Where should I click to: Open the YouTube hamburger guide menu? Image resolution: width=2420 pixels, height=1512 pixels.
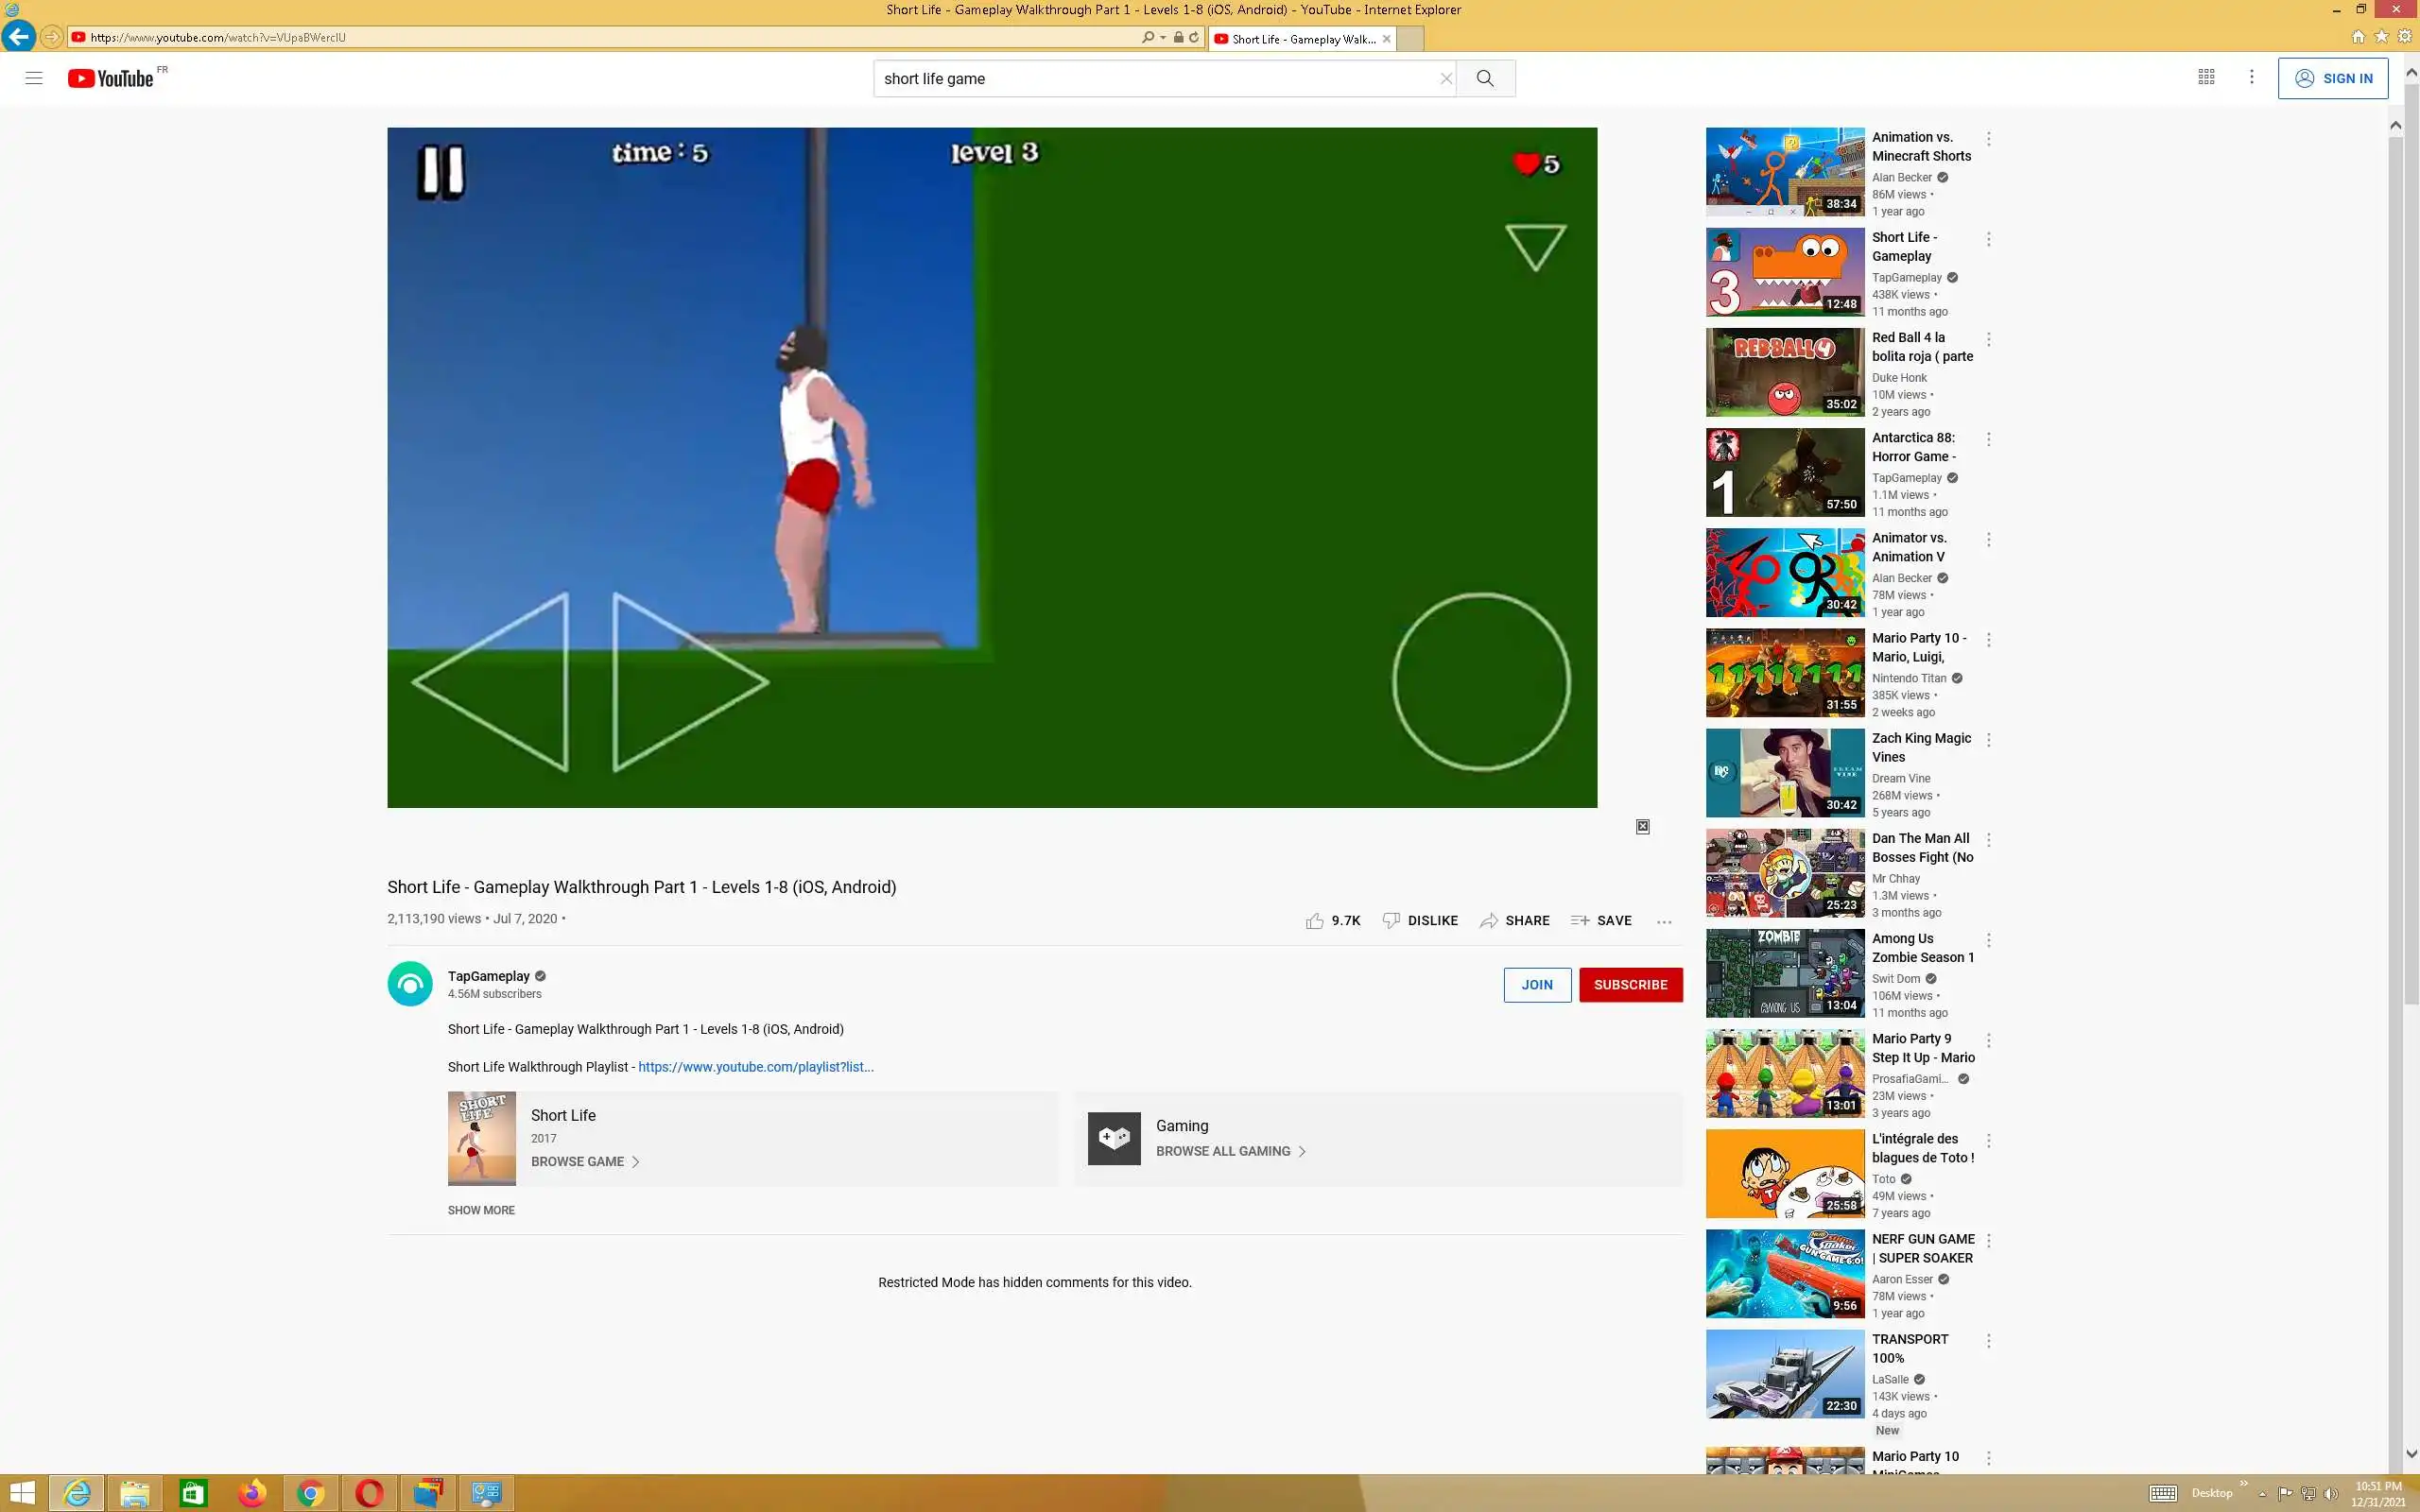coord(34,78)
